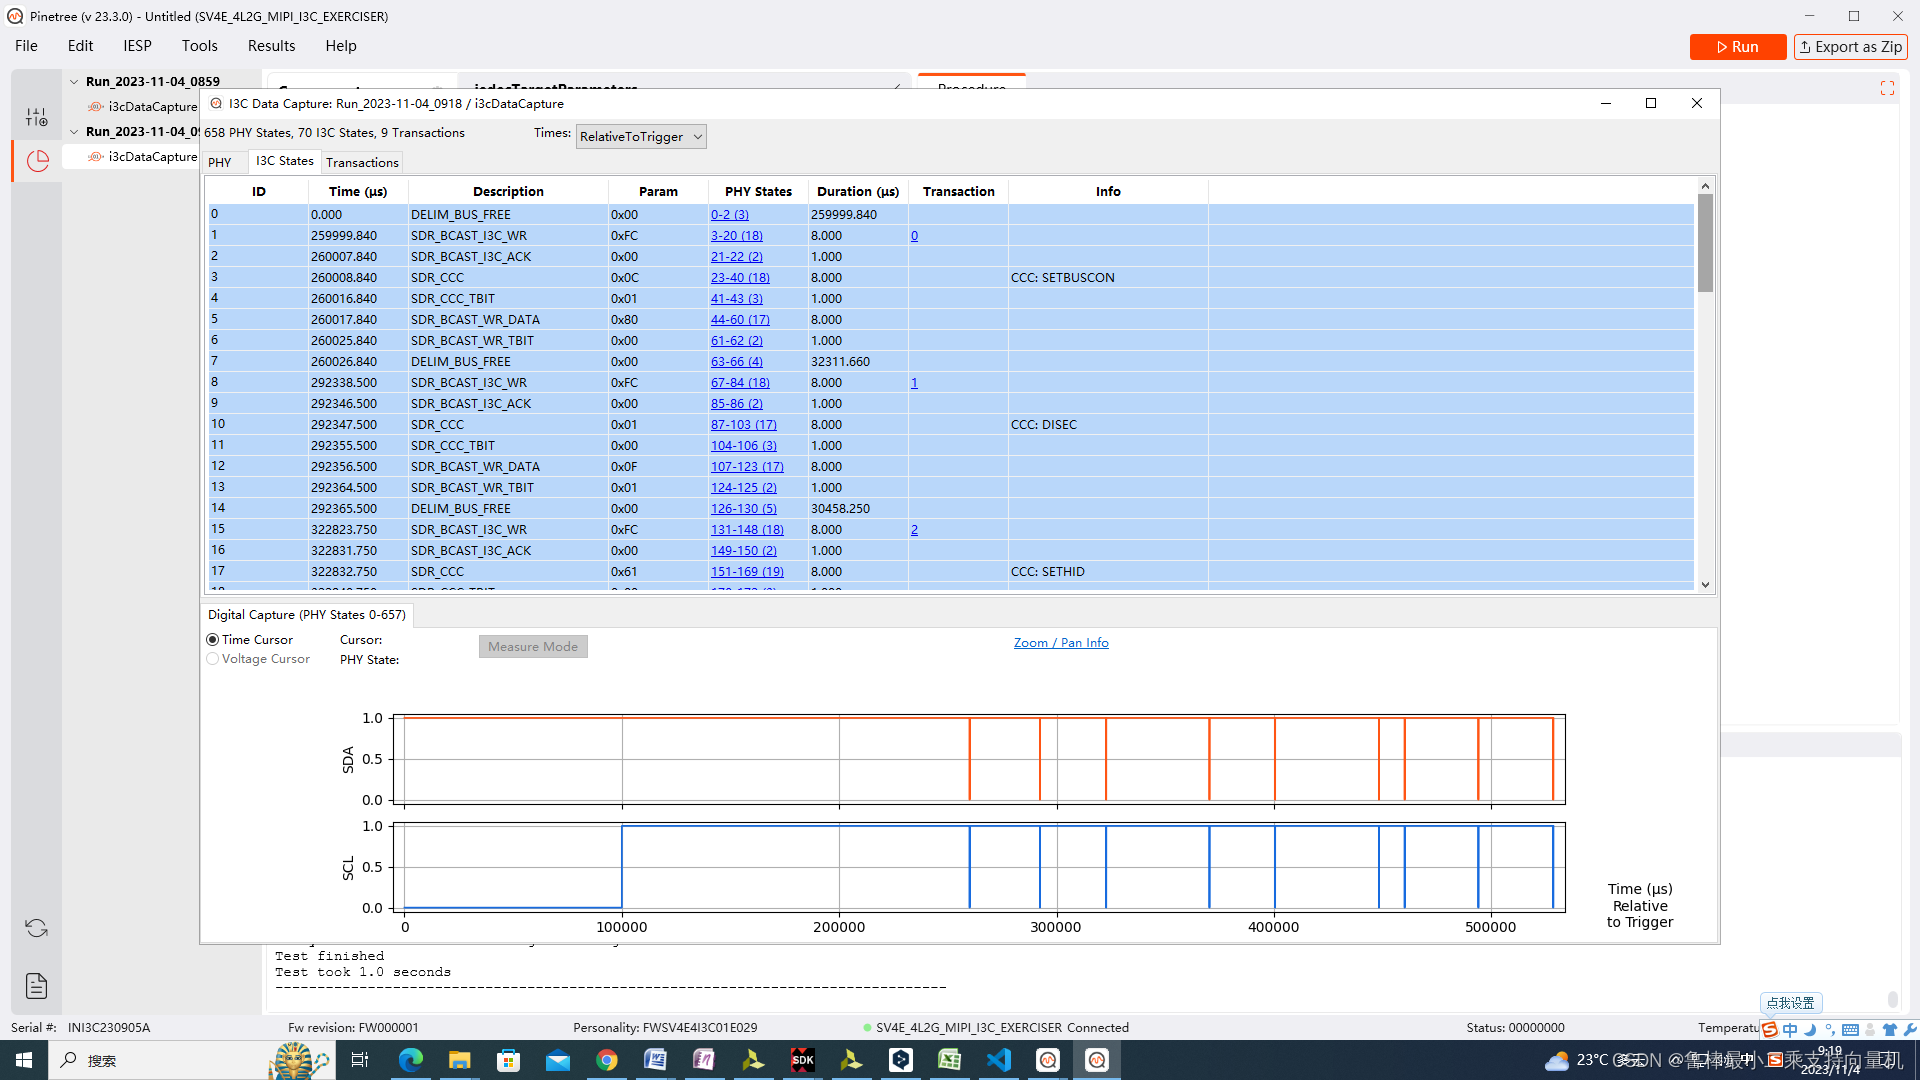Select the Voltage Cursor radio button
Screen dimensions: 1920x1080
tap(213, 659)
